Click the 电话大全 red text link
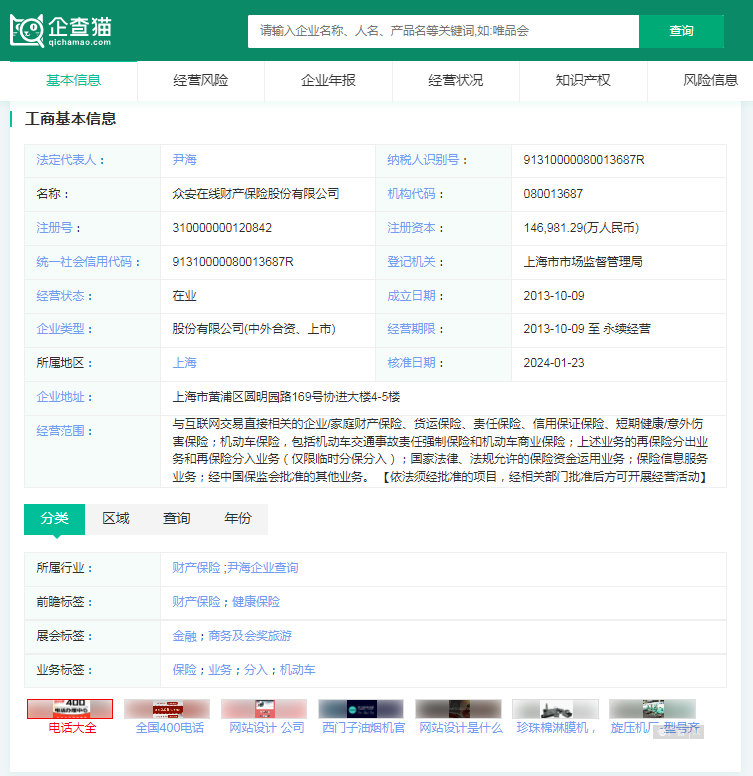753x776 pixels. pyautogui.click(x=72, y=728)
